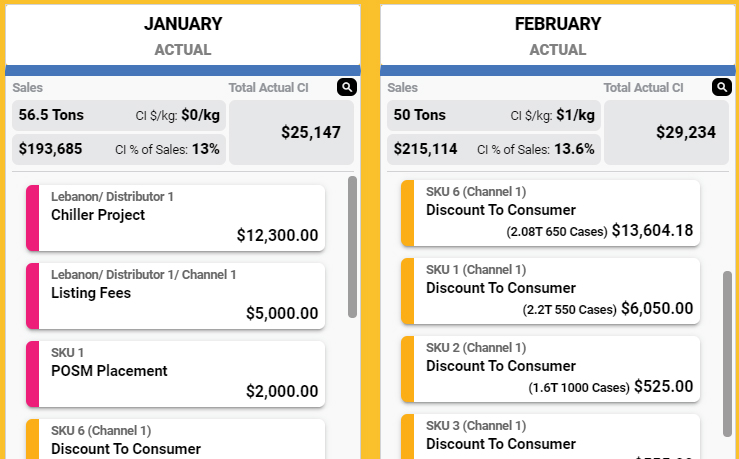
Task: Click the orange tag on February SKU 6 card
Action: coord(407,211)
